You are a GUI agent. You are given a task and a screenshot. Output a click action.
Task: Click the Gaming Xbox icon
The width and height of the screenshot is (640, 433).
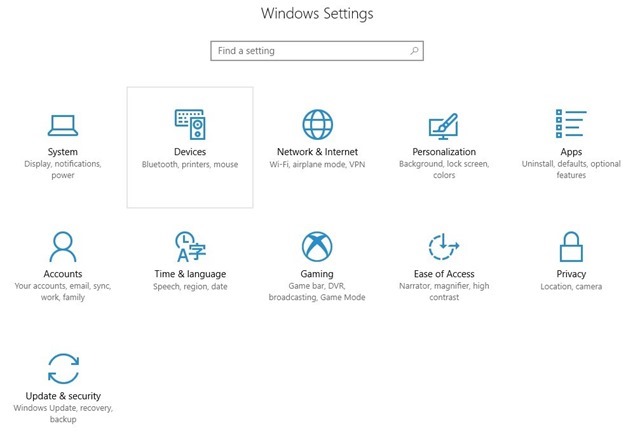click(x=317, y=246)
